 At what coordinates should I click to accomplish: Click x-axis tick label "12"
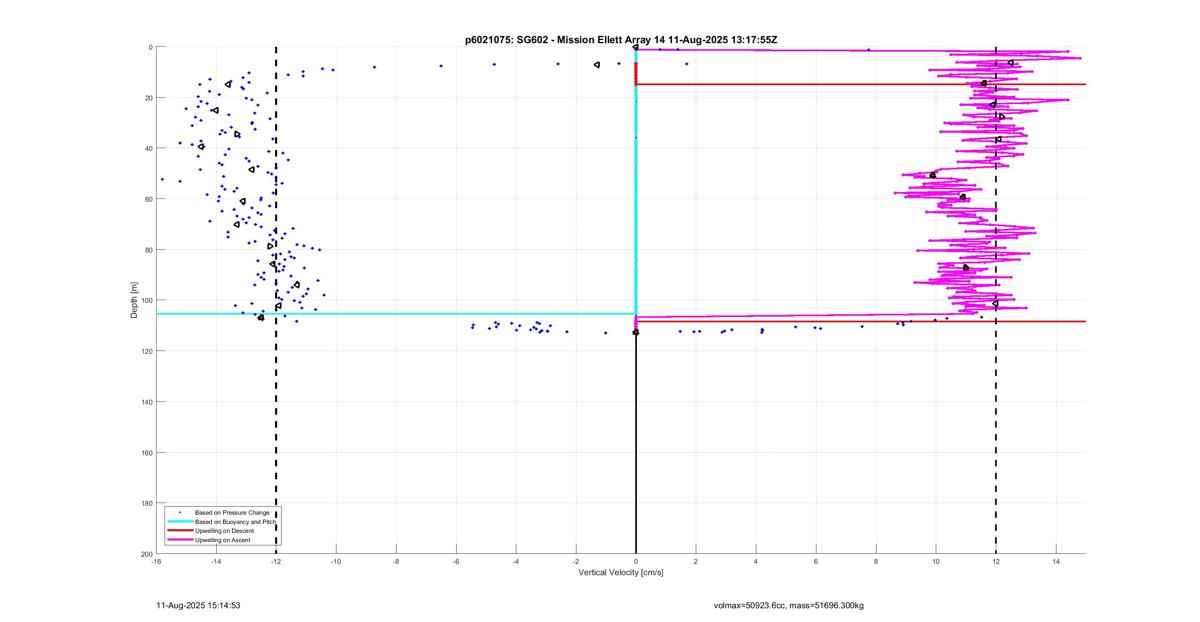996,561
